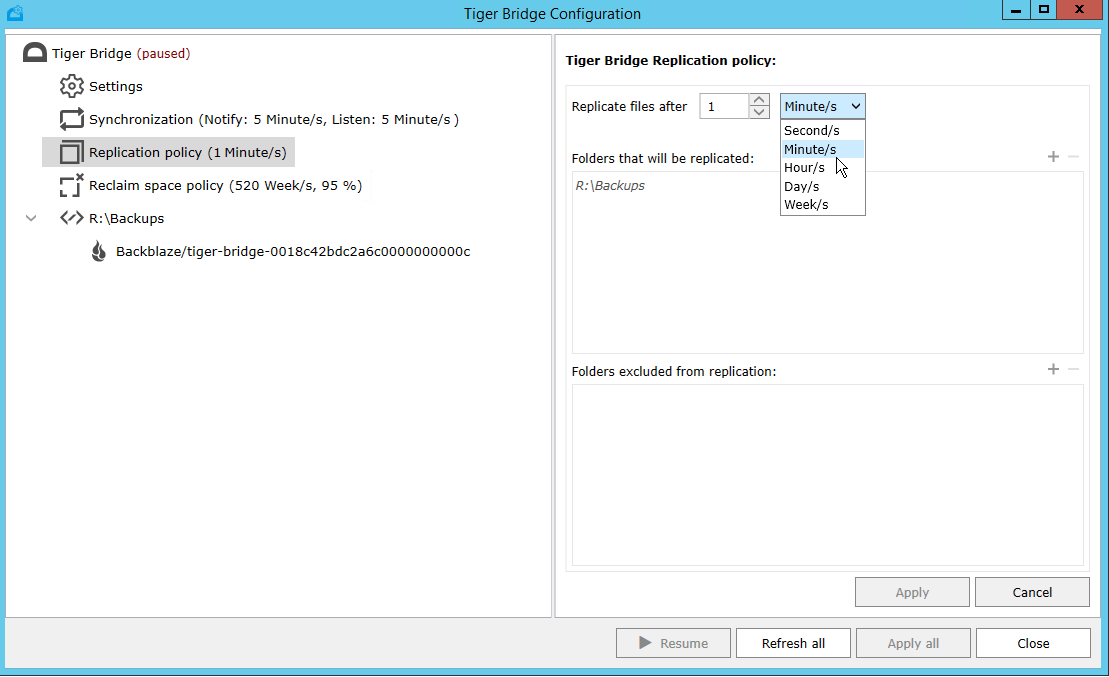Click the Cancel button
The image size is (1109, 677).
tap(1032, 592)
